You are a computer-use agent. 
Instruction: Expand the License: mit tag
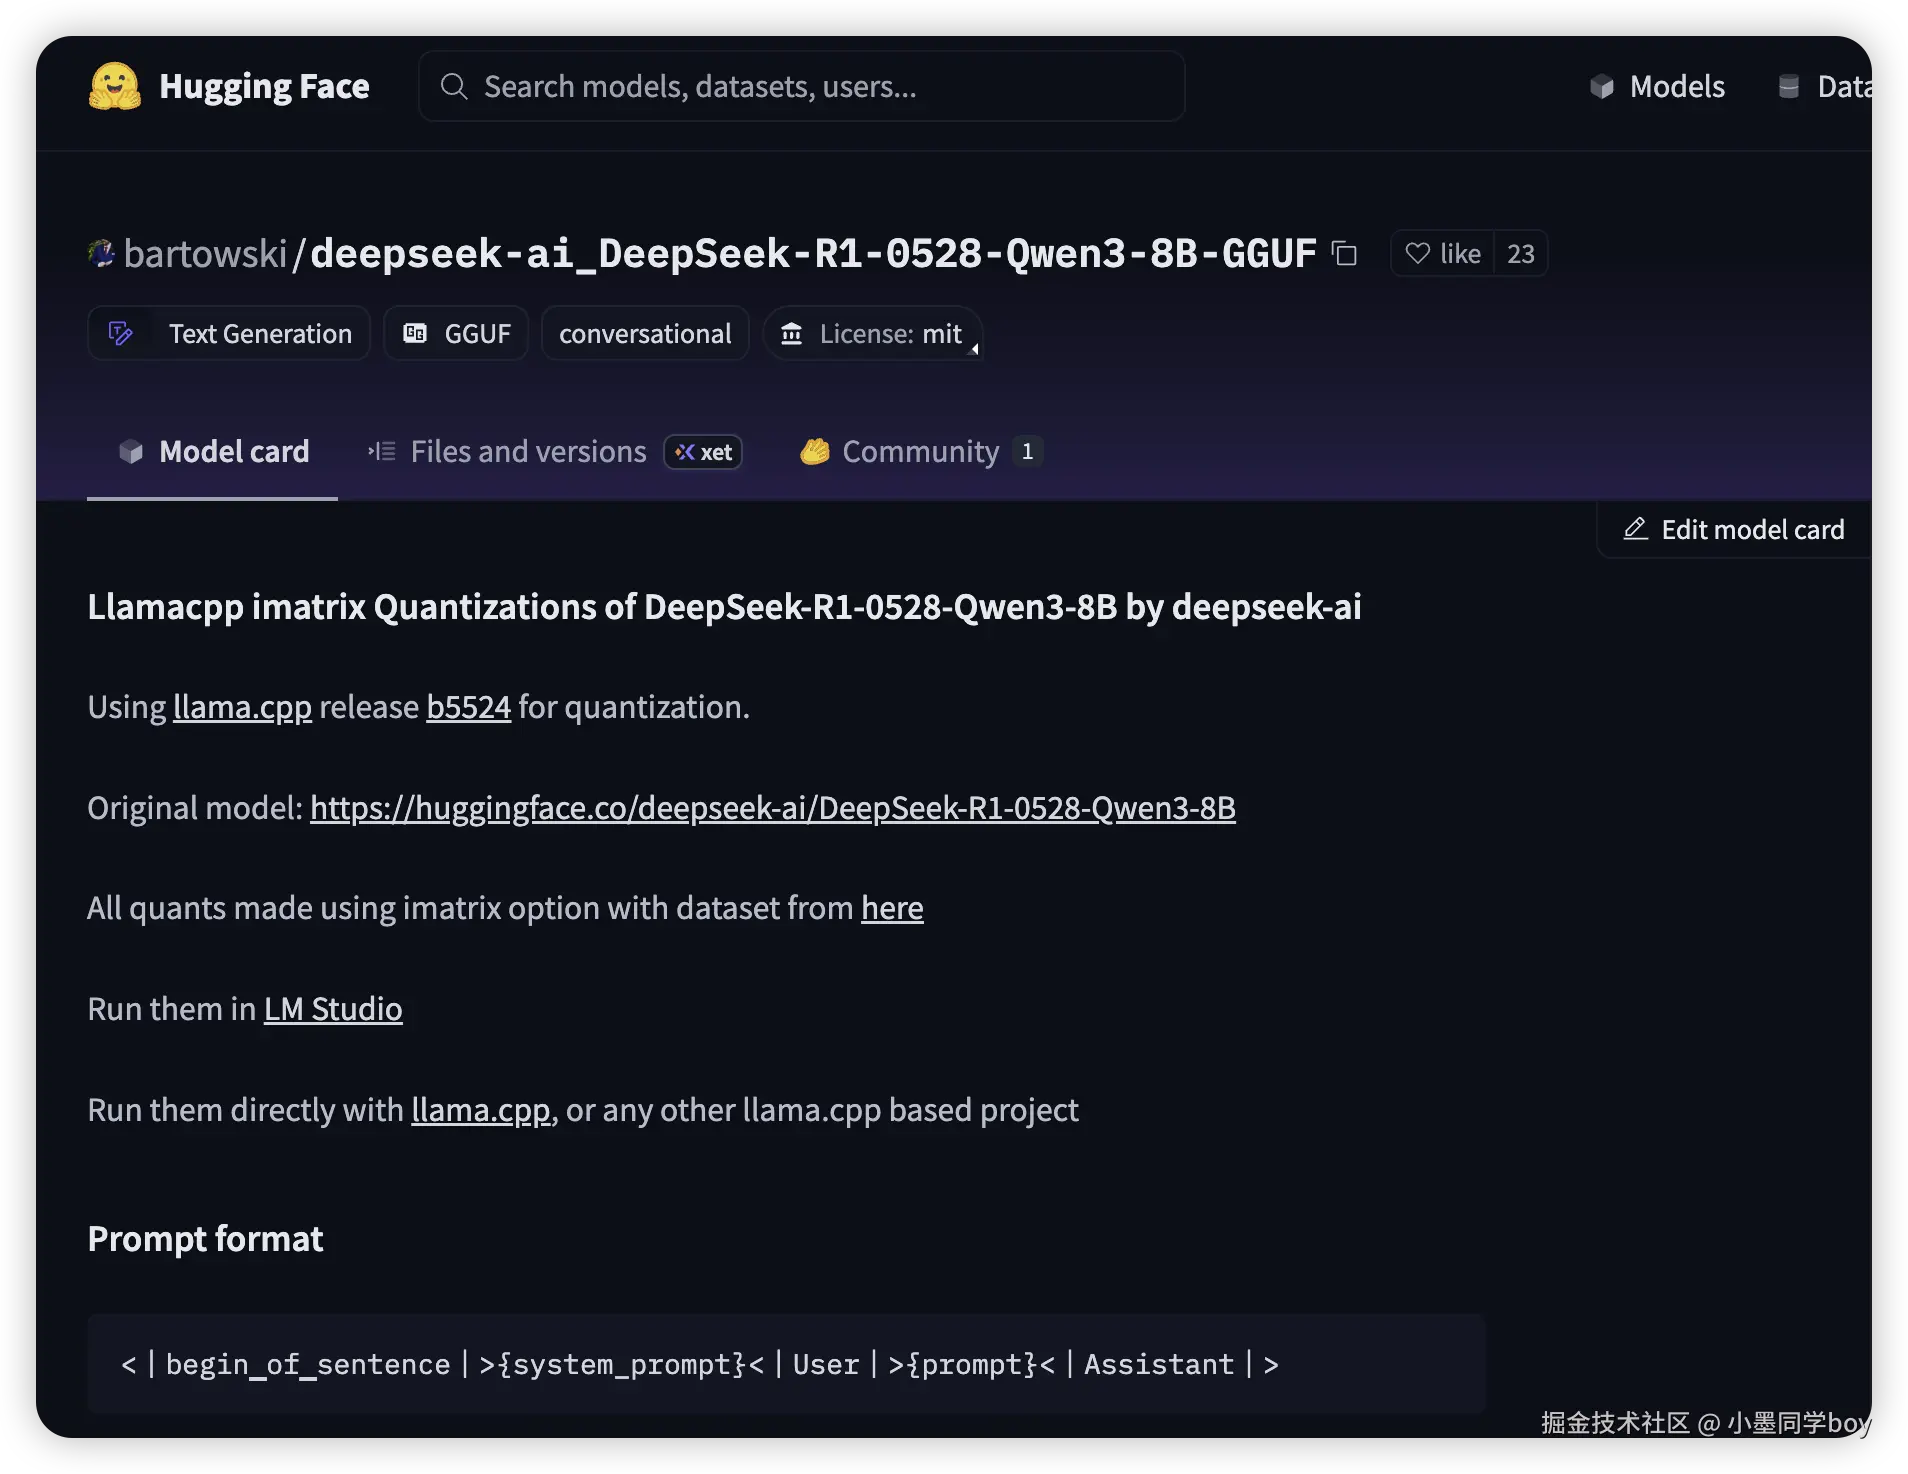click(x=872, y=334)
